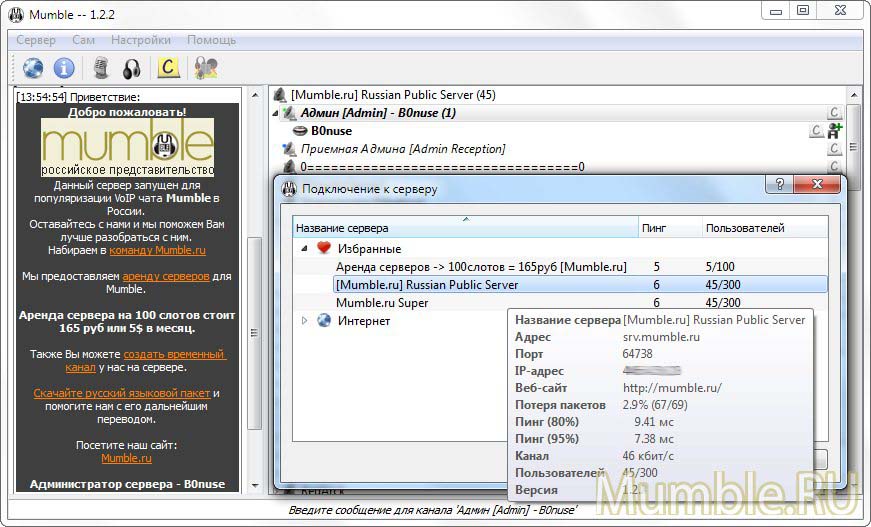Click the users icon in the toolbar
The image size is (871, 527).
tap(206, 68)
